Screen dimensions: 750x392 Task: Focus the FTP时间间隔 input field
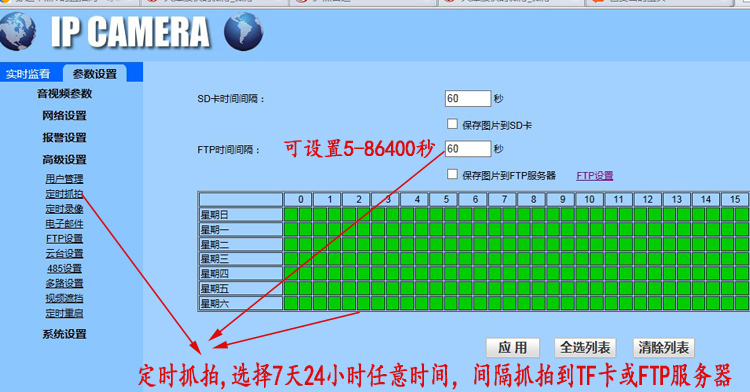pos(468,149)
